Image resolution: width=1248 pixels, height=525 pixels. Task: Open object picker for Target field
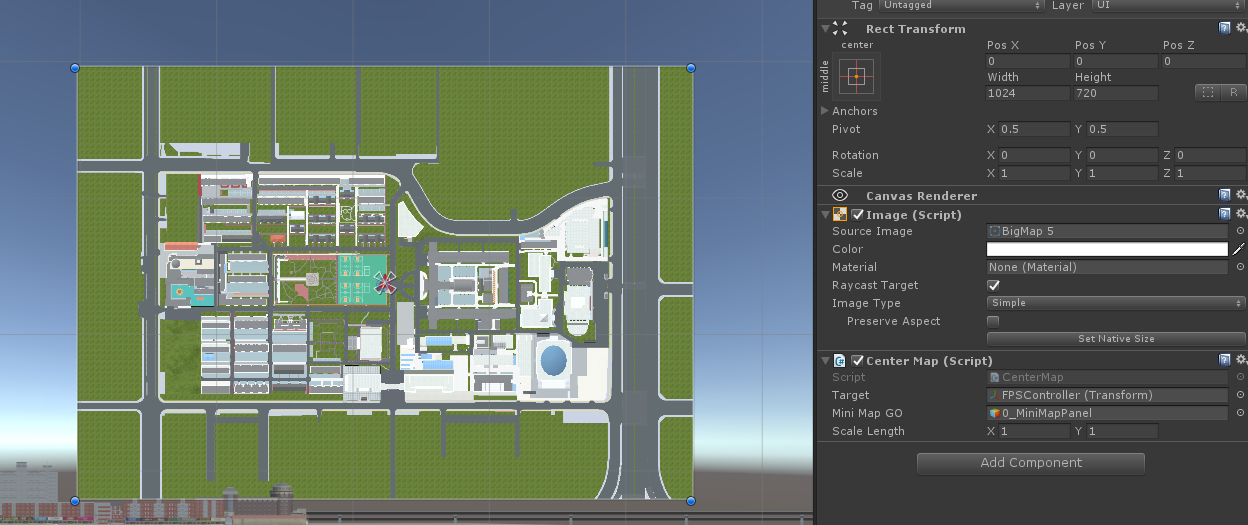(x=1240, y=395)
